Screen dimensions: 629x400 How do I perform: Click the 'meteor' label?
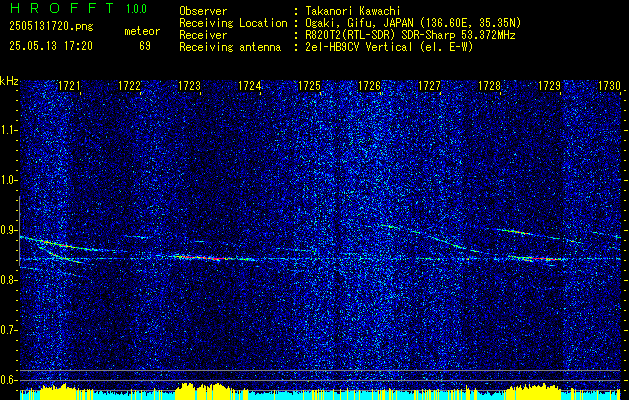(x=142, y=31)
